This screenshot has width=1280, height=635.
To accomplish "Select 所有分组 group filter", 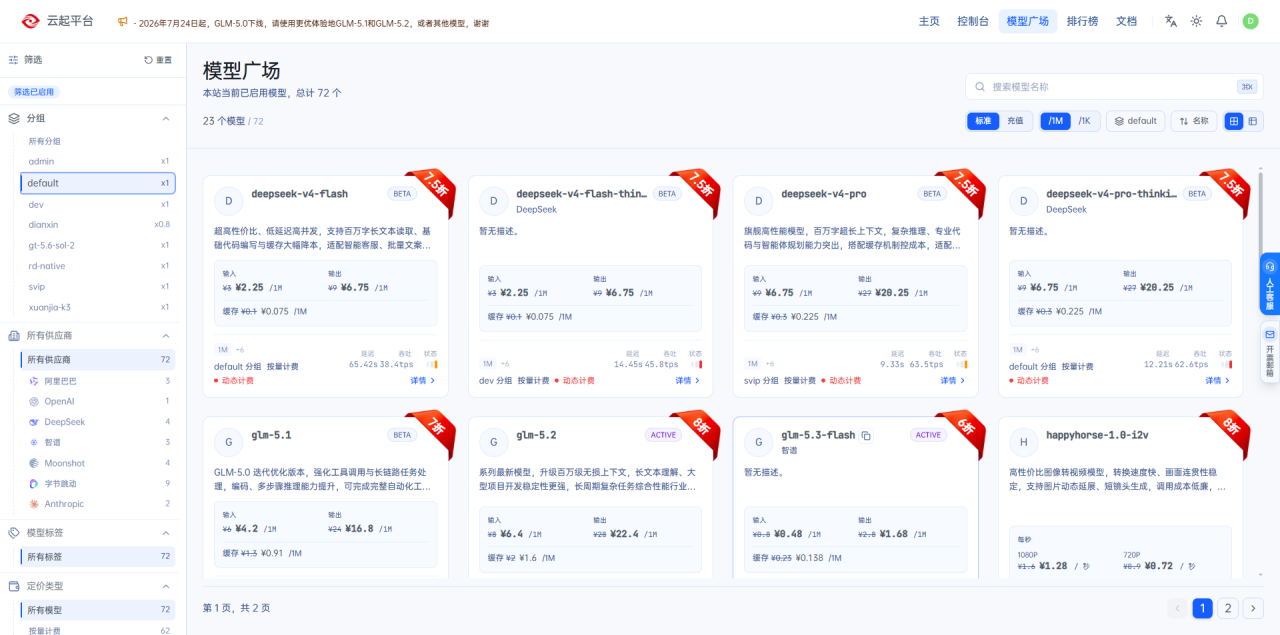I will click(98, 141).
